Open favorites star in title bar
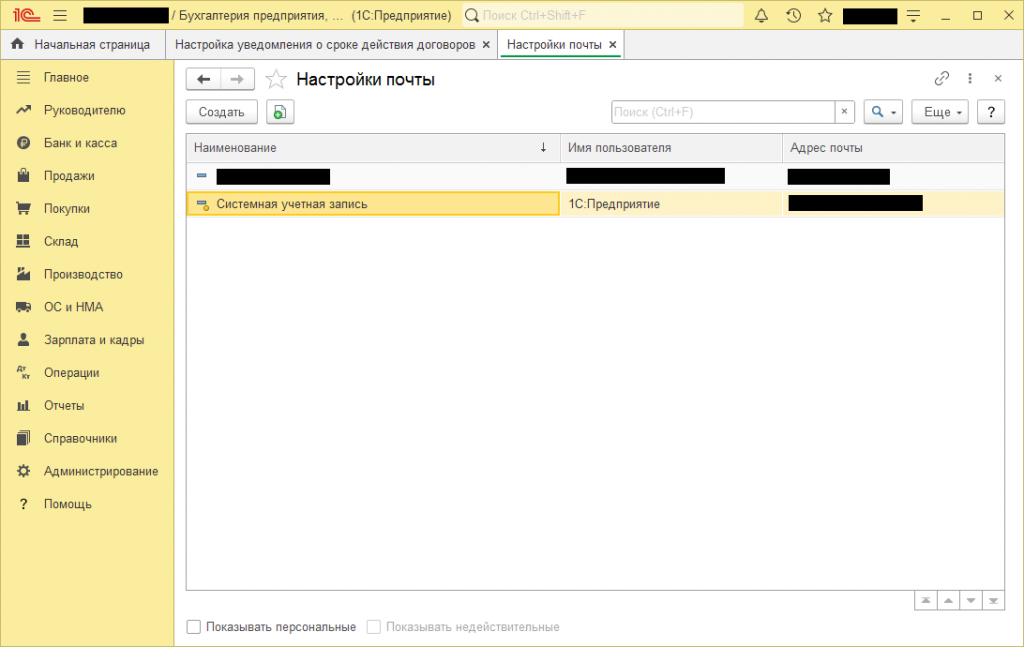Viewport: 1024px width, 647px height. [x=825, y=15]
